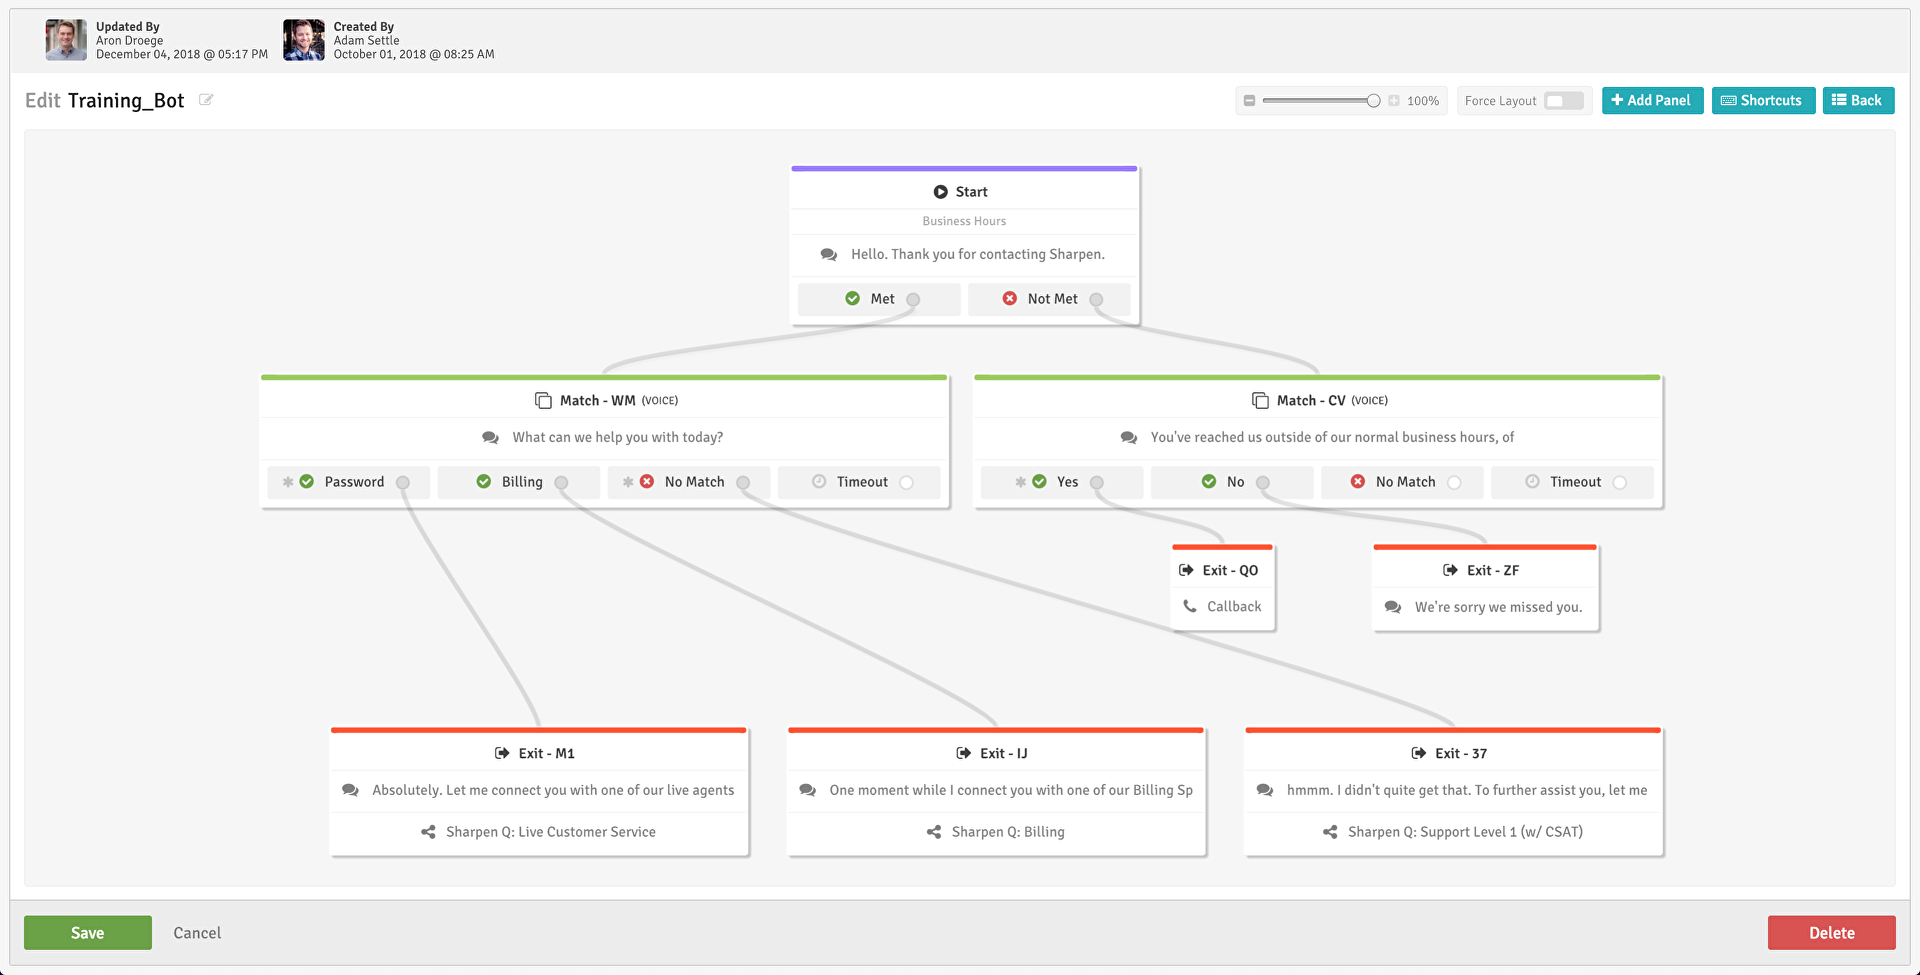1920x975 pixels.
Task: Click the Match - CV Timeout connector circle
Action: [x=1619, y=482]
